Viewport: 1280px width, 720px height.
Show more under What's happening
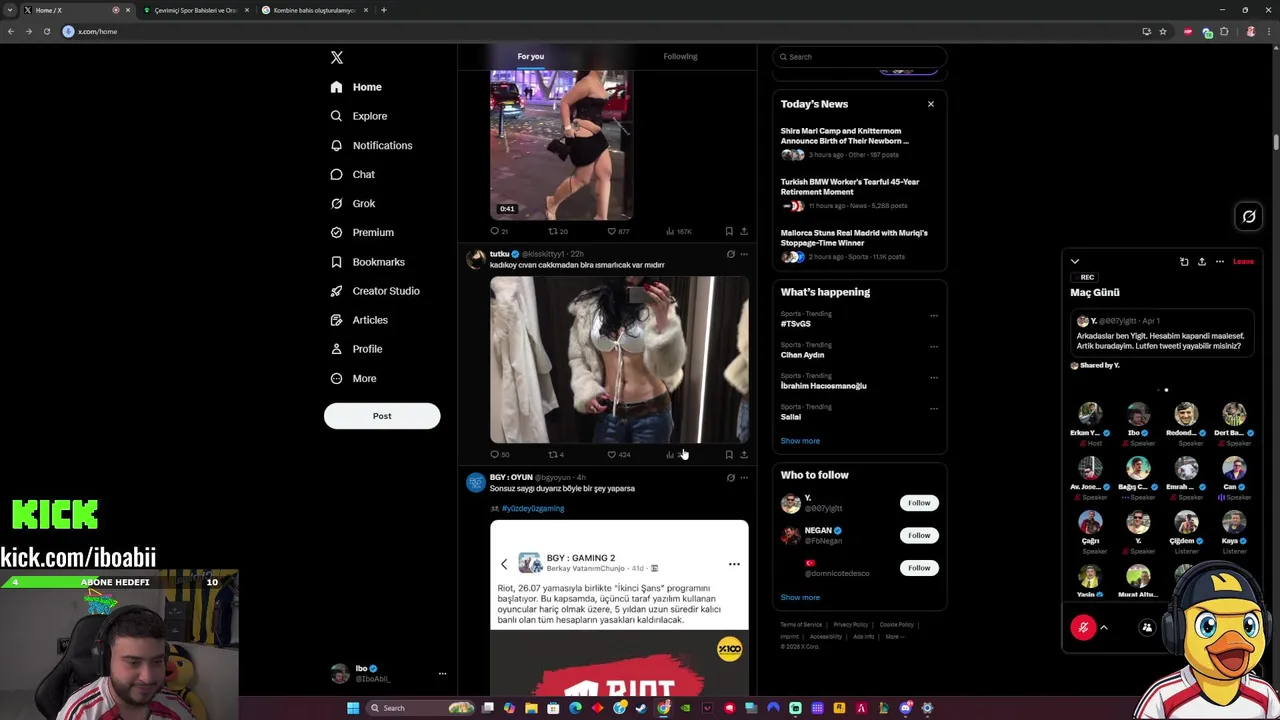click(800, 441)
